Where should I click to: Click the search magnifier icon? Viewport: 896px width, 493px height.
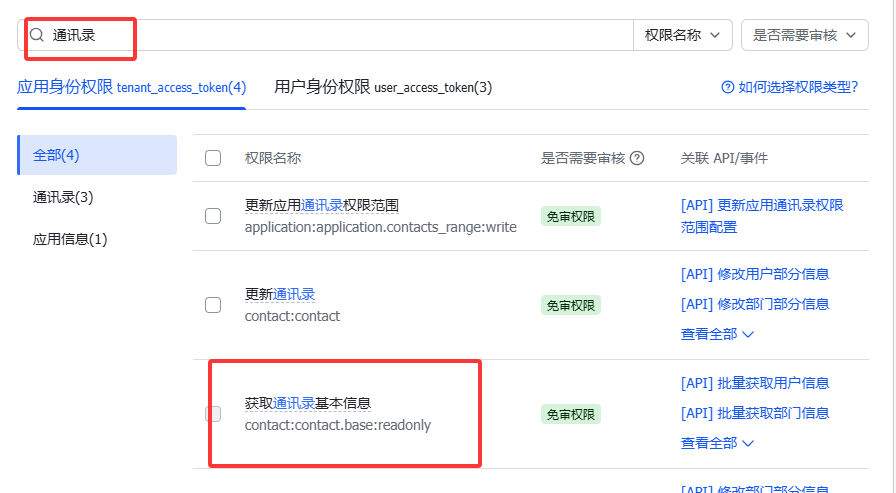pos(37,35)
